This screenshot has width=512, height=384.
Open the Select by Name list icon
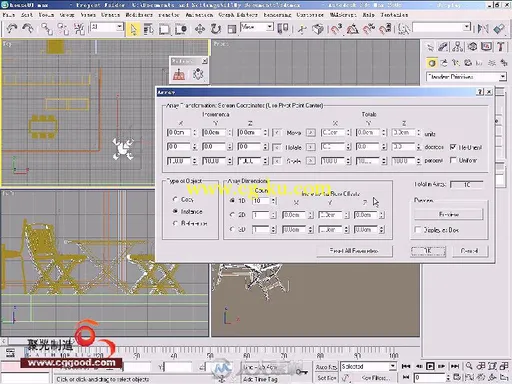149,29
